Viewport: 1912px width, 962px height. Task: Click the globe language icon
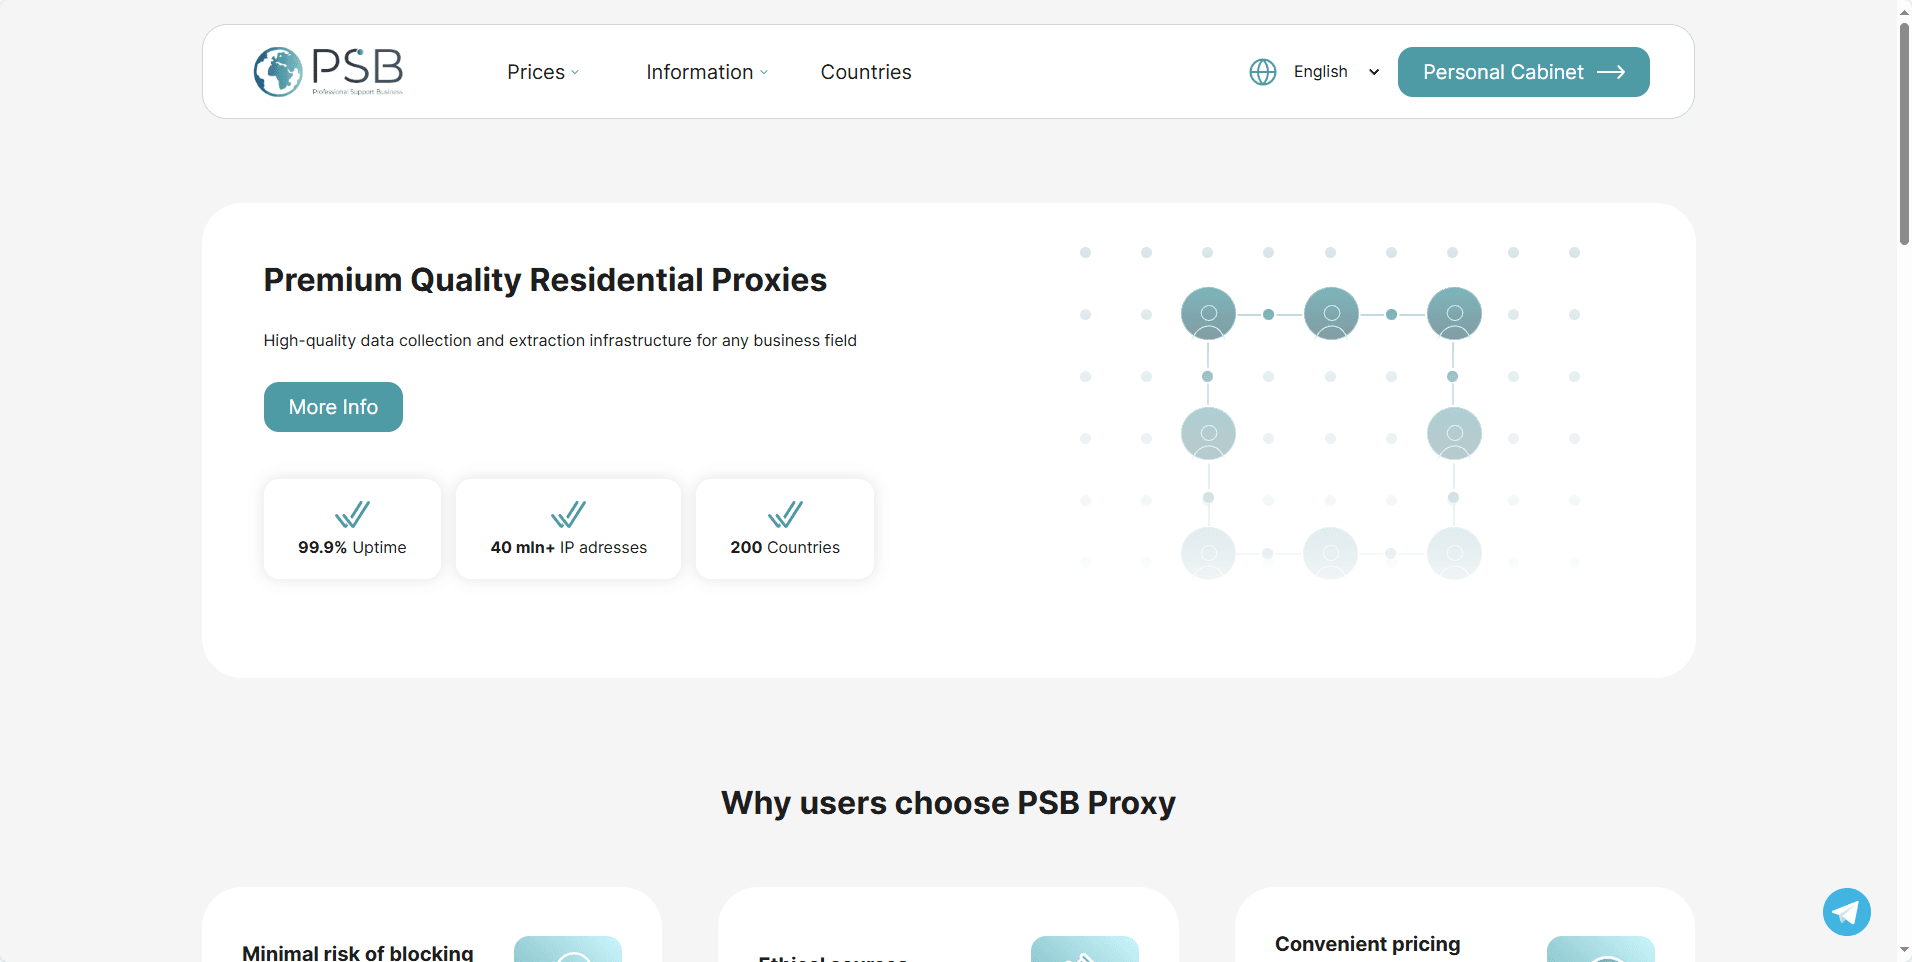pos(1262,71)
